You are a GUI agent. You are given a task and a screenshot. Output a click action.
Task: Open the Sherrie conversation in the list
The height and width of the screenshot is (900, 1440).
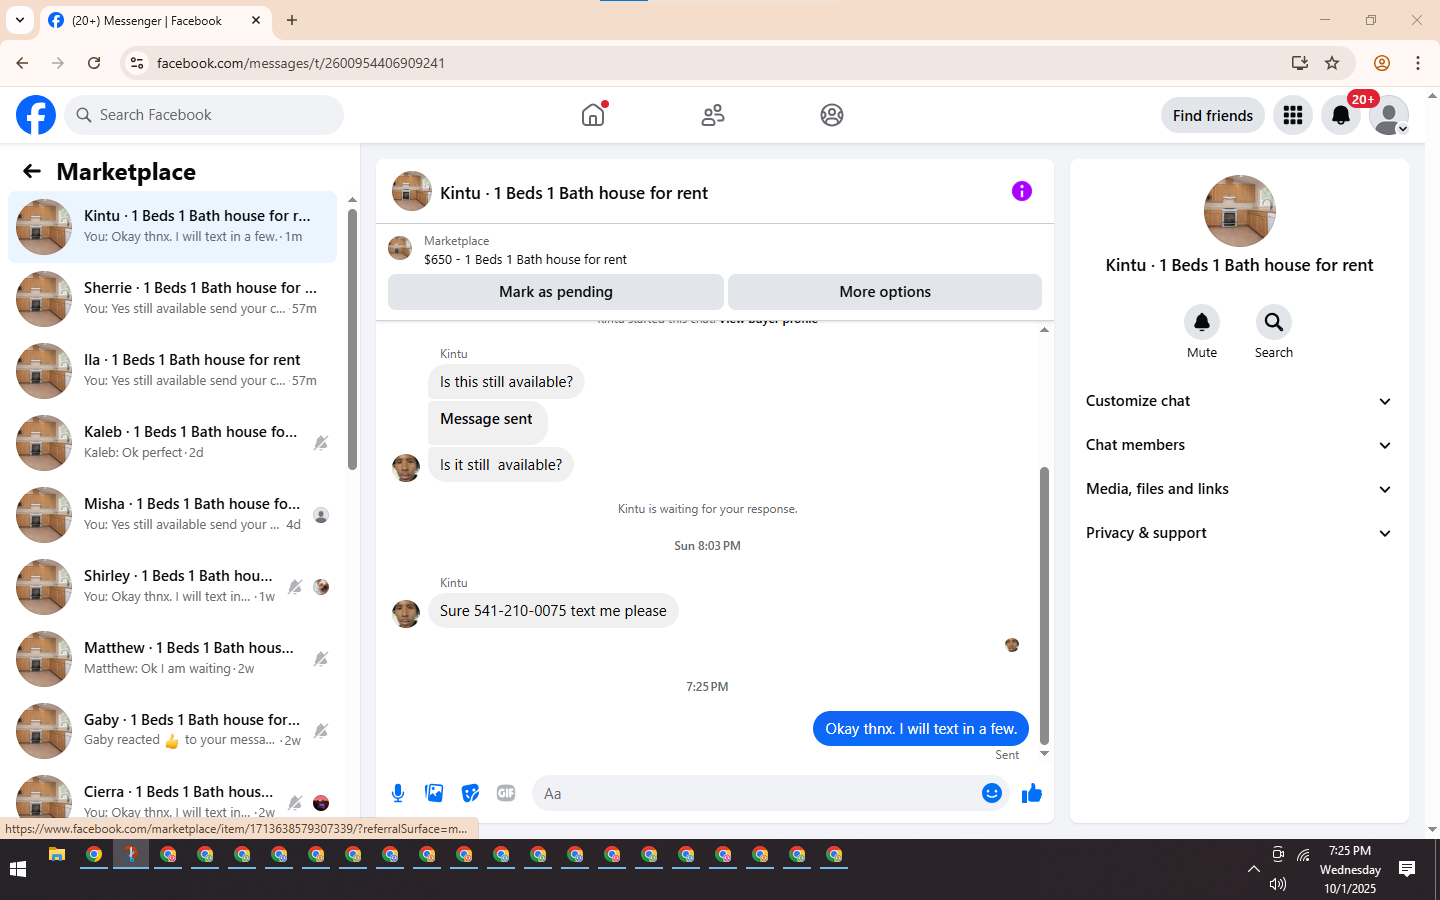point(172,299)
